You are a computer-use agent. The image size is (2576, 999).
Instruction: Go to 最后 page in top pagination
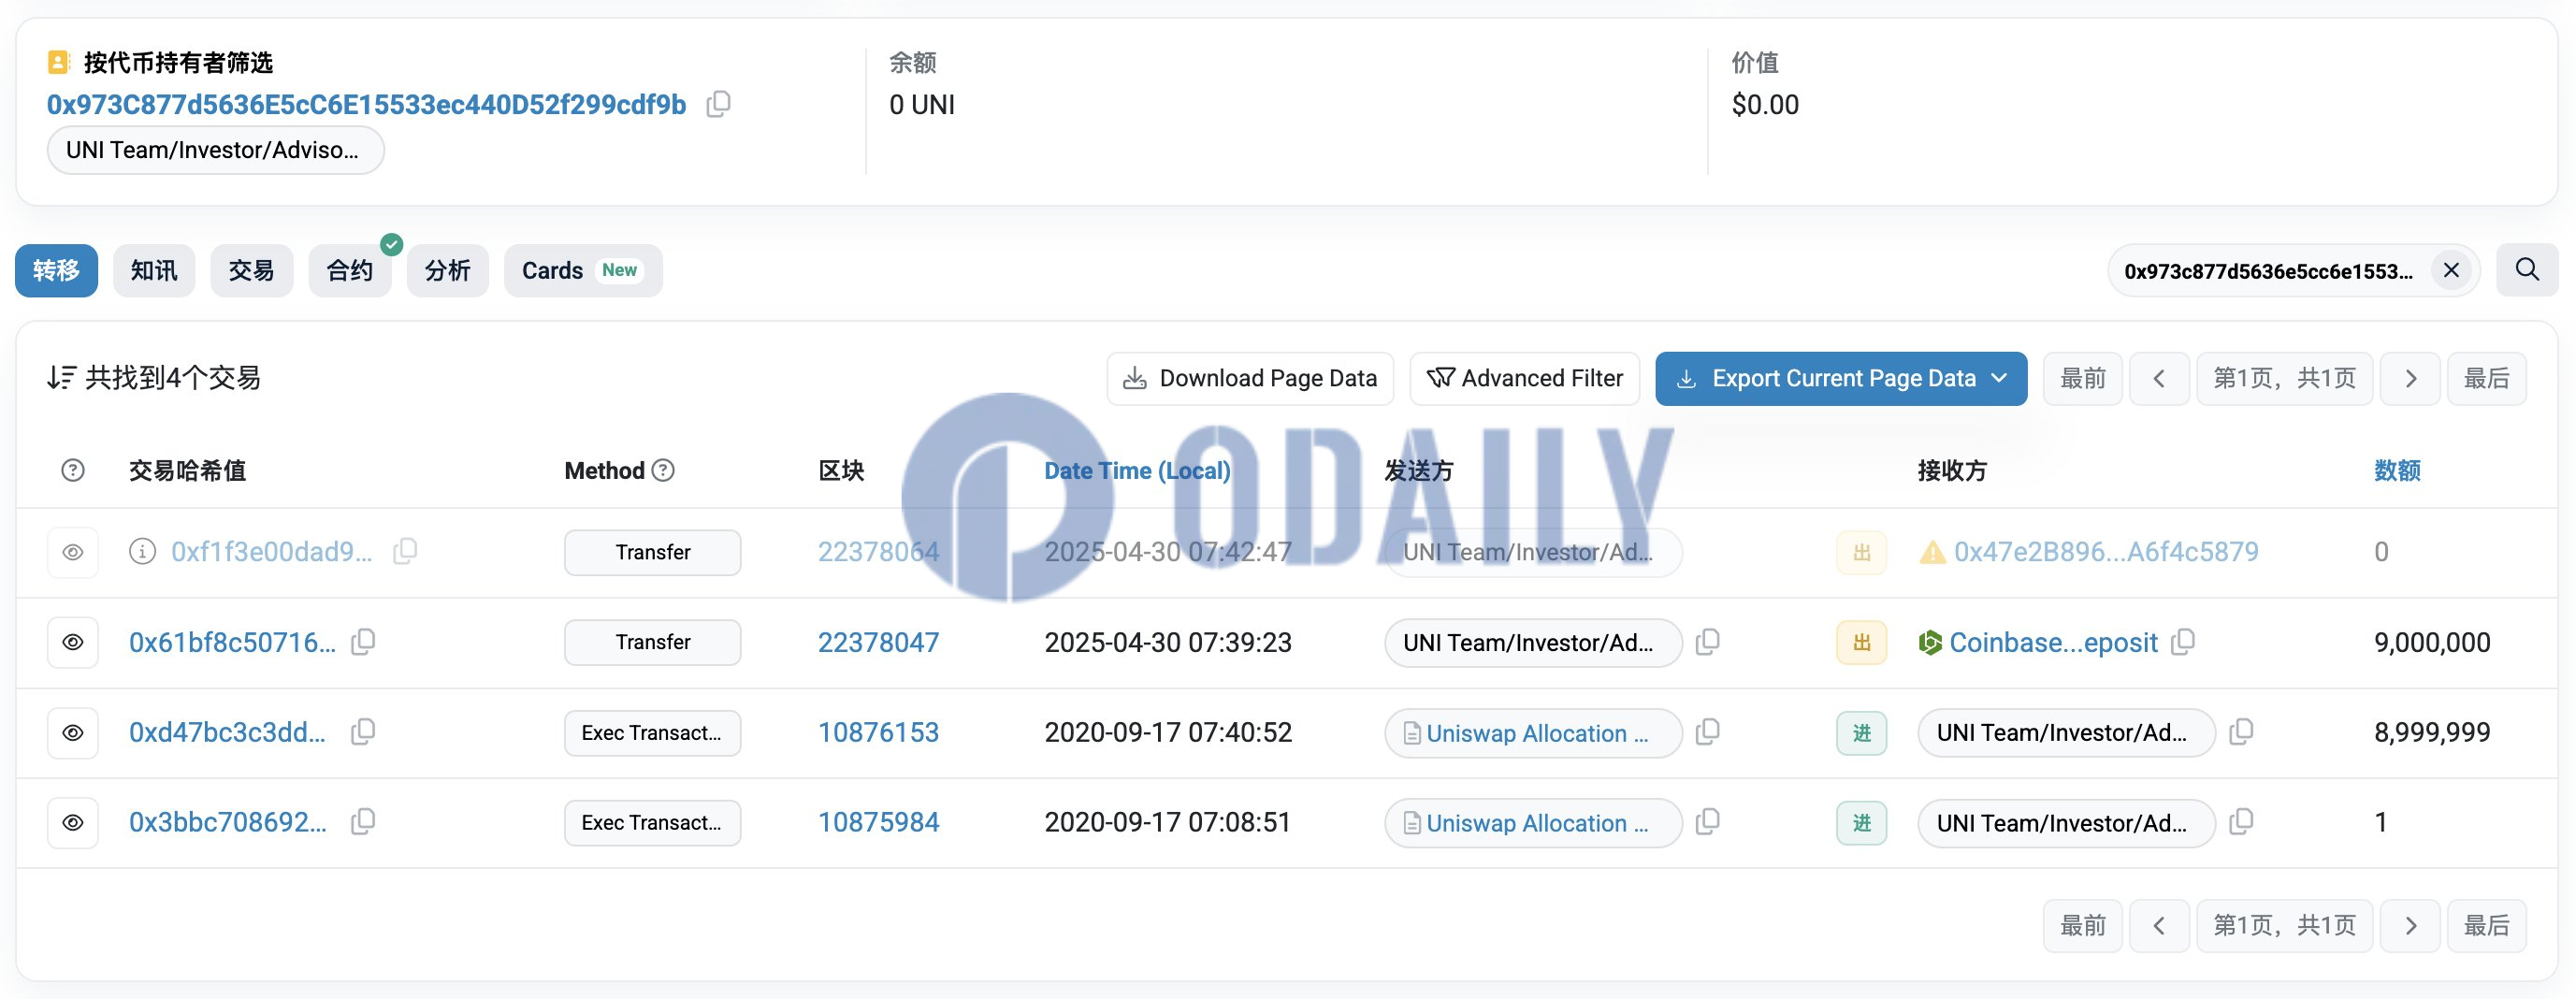pos(2487,378)
